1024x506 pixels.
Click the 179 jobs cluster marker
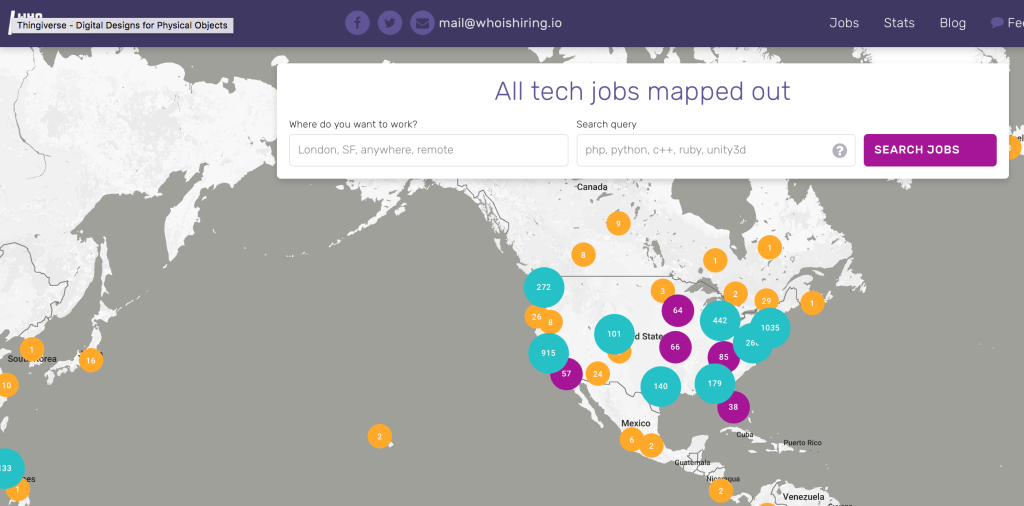[x=715, y=384]
